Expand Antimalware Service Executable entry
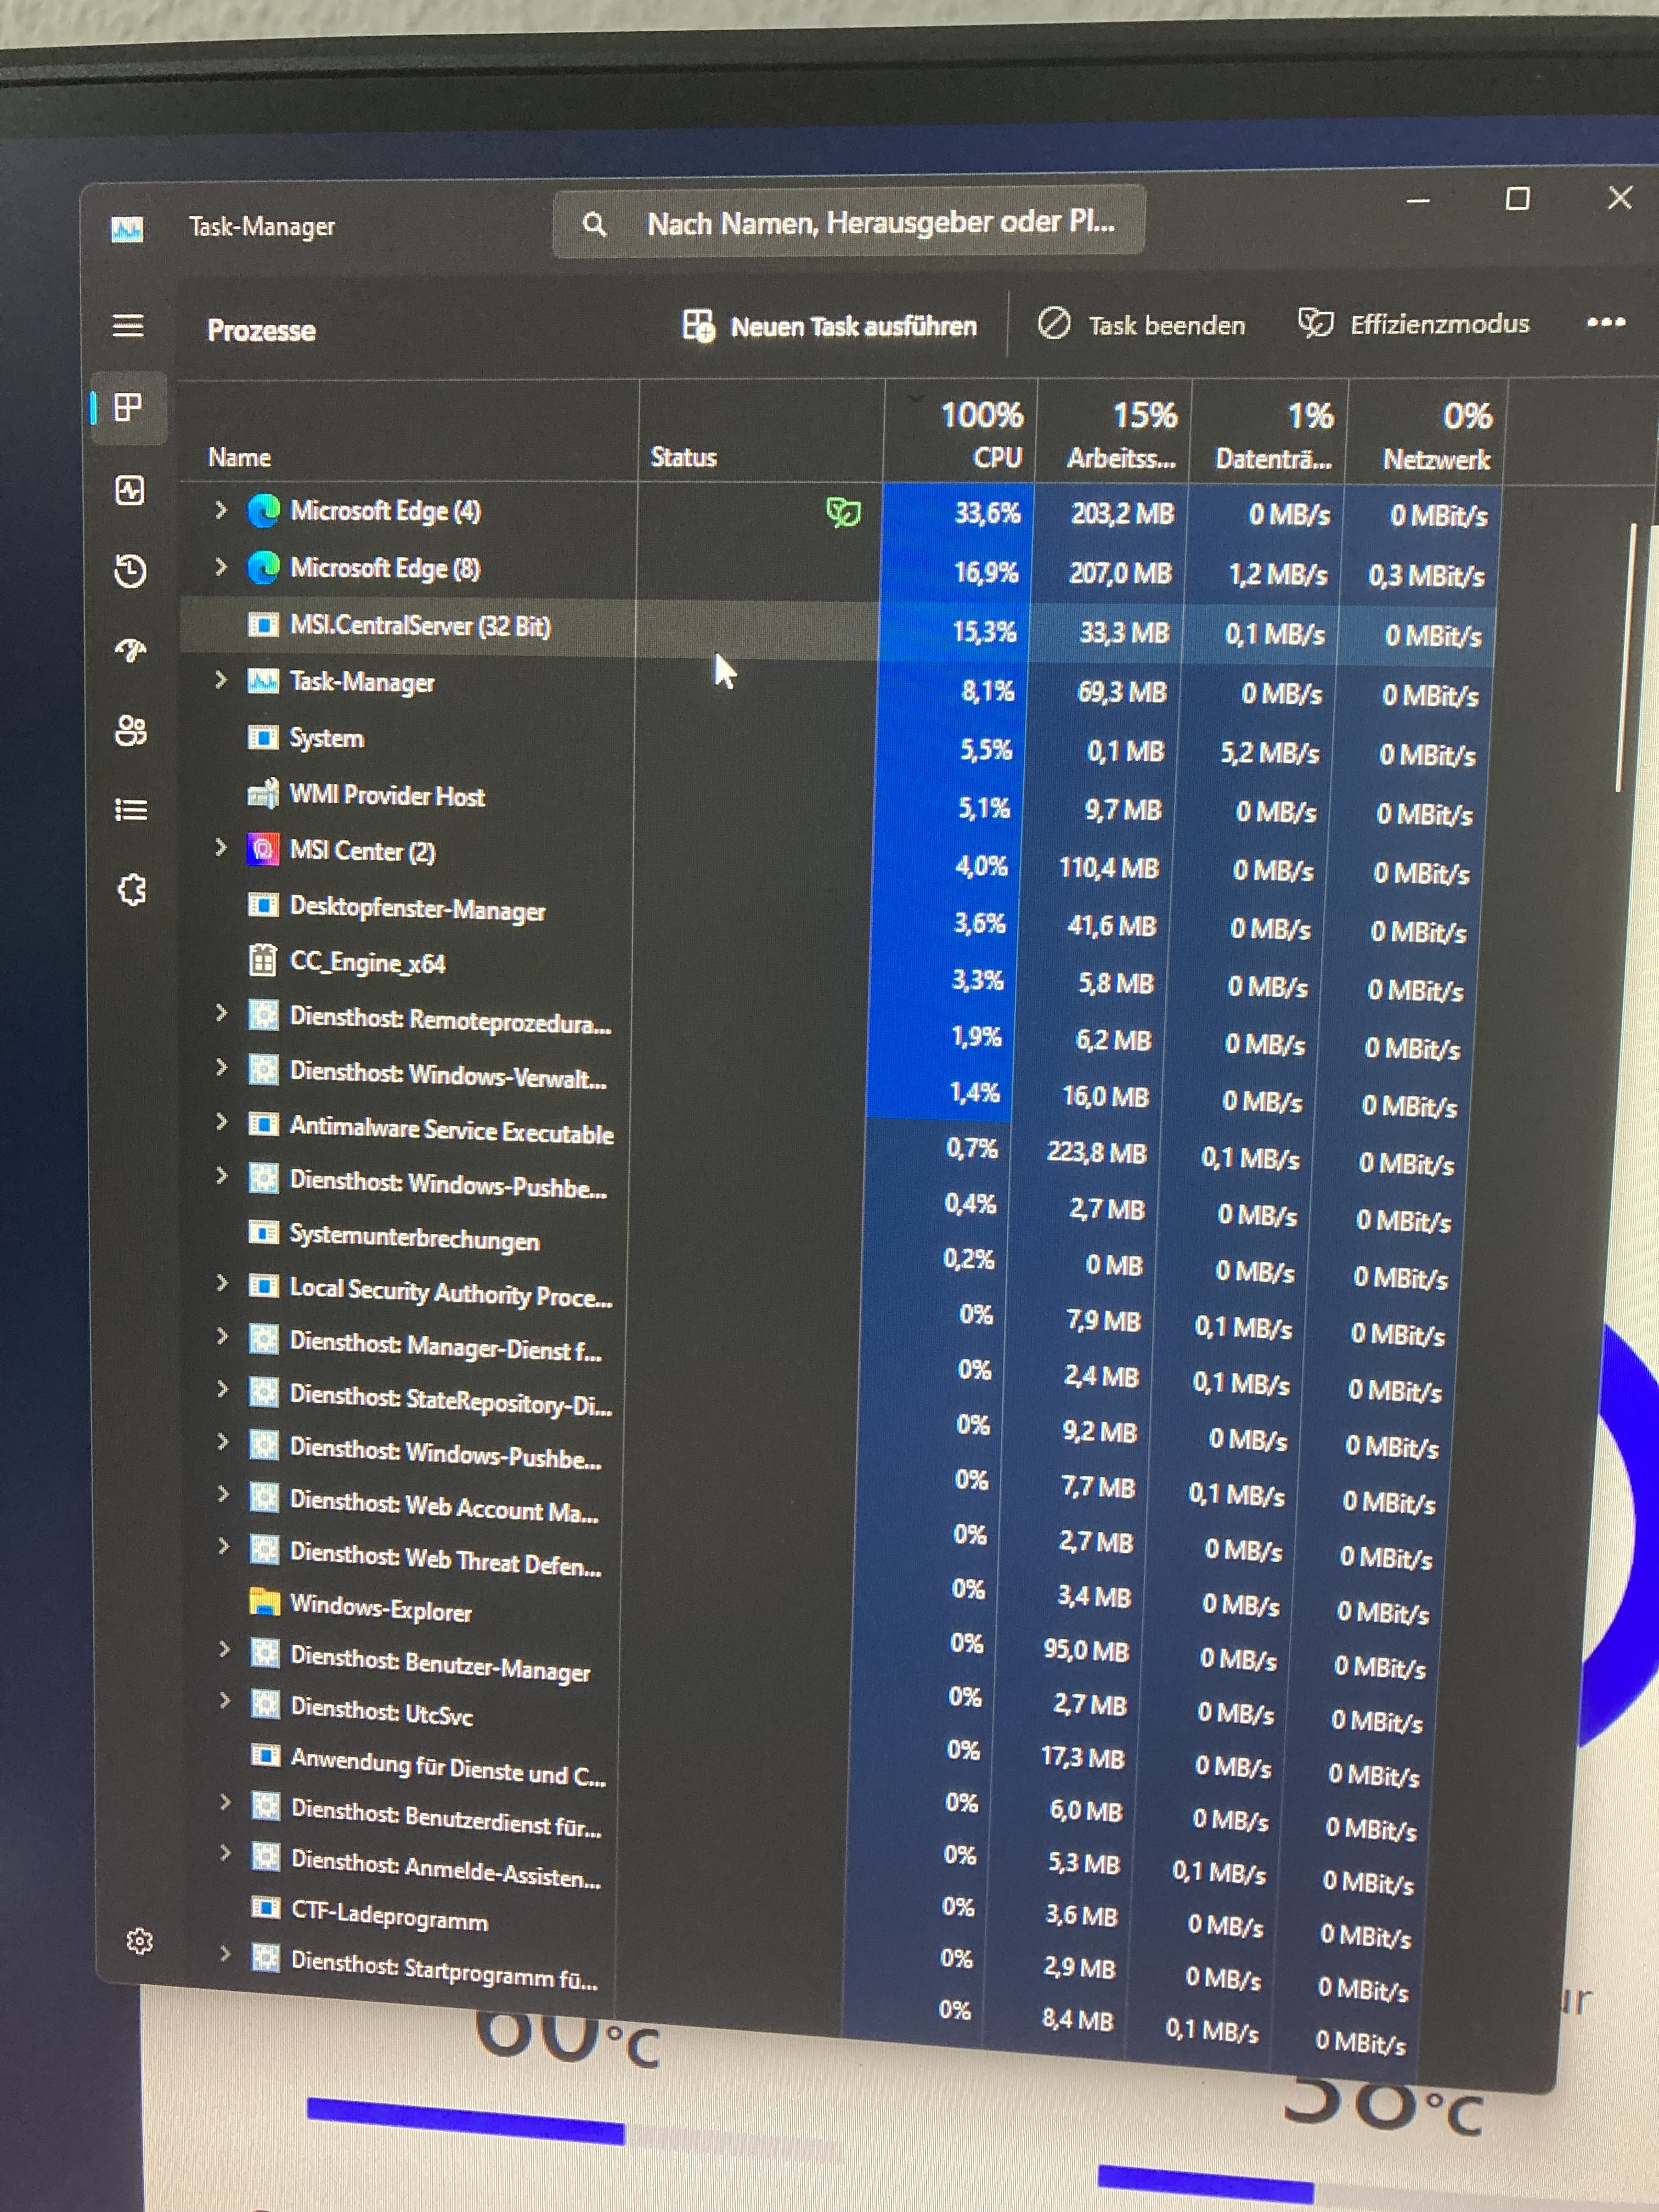This screenshot has width=1659, height=2212. [222, 1122]
